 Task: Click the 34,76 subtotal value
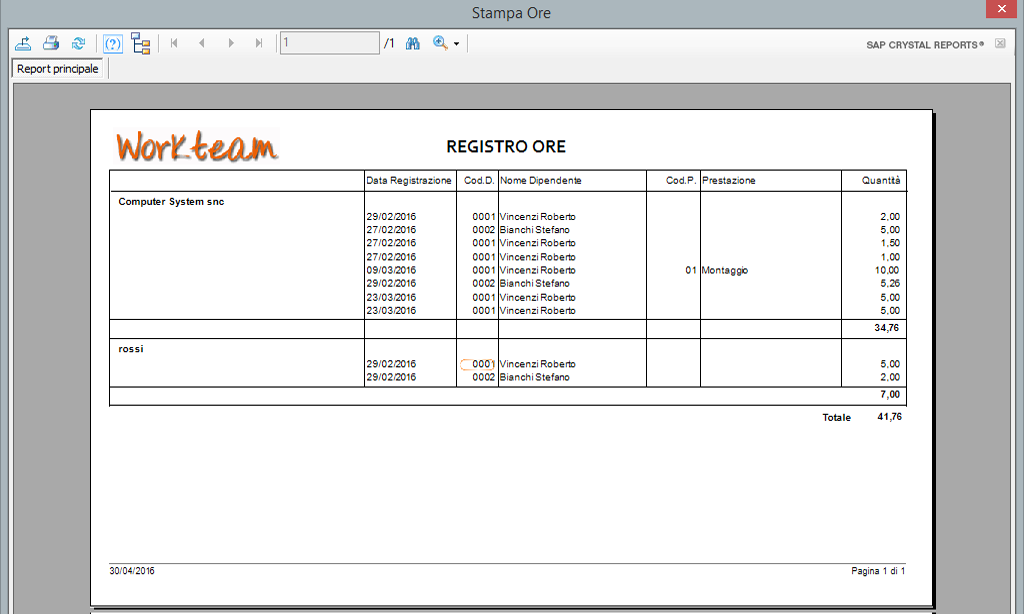pos(887,328)
